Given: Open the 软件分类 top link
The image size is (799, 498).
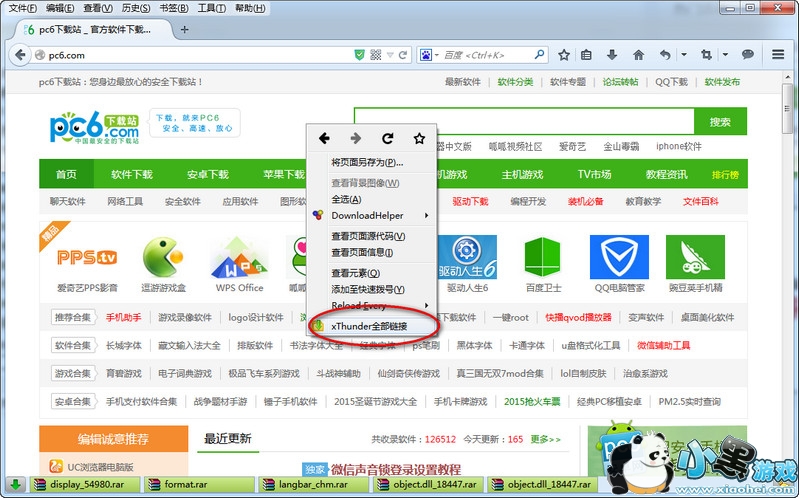Looking at the screenshot, I should coord(515,82).
